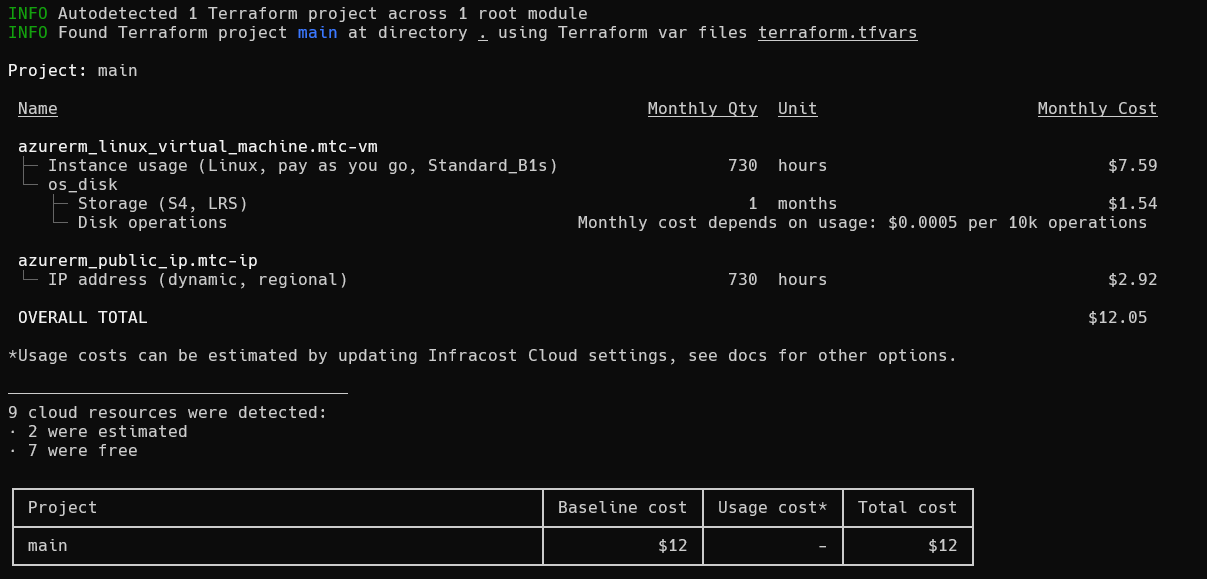1207x579 pixels.
Task: Click the azurerm_linux_virtual_machine.mtc-vm resource name
Action: [197, 147]
